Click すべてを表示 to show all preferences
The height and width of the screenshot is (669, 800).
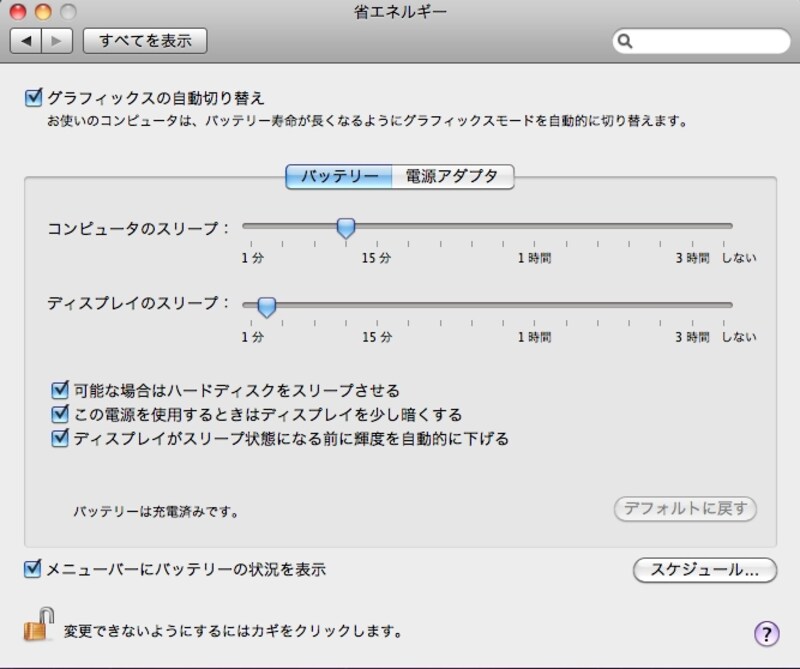point(145,41)
